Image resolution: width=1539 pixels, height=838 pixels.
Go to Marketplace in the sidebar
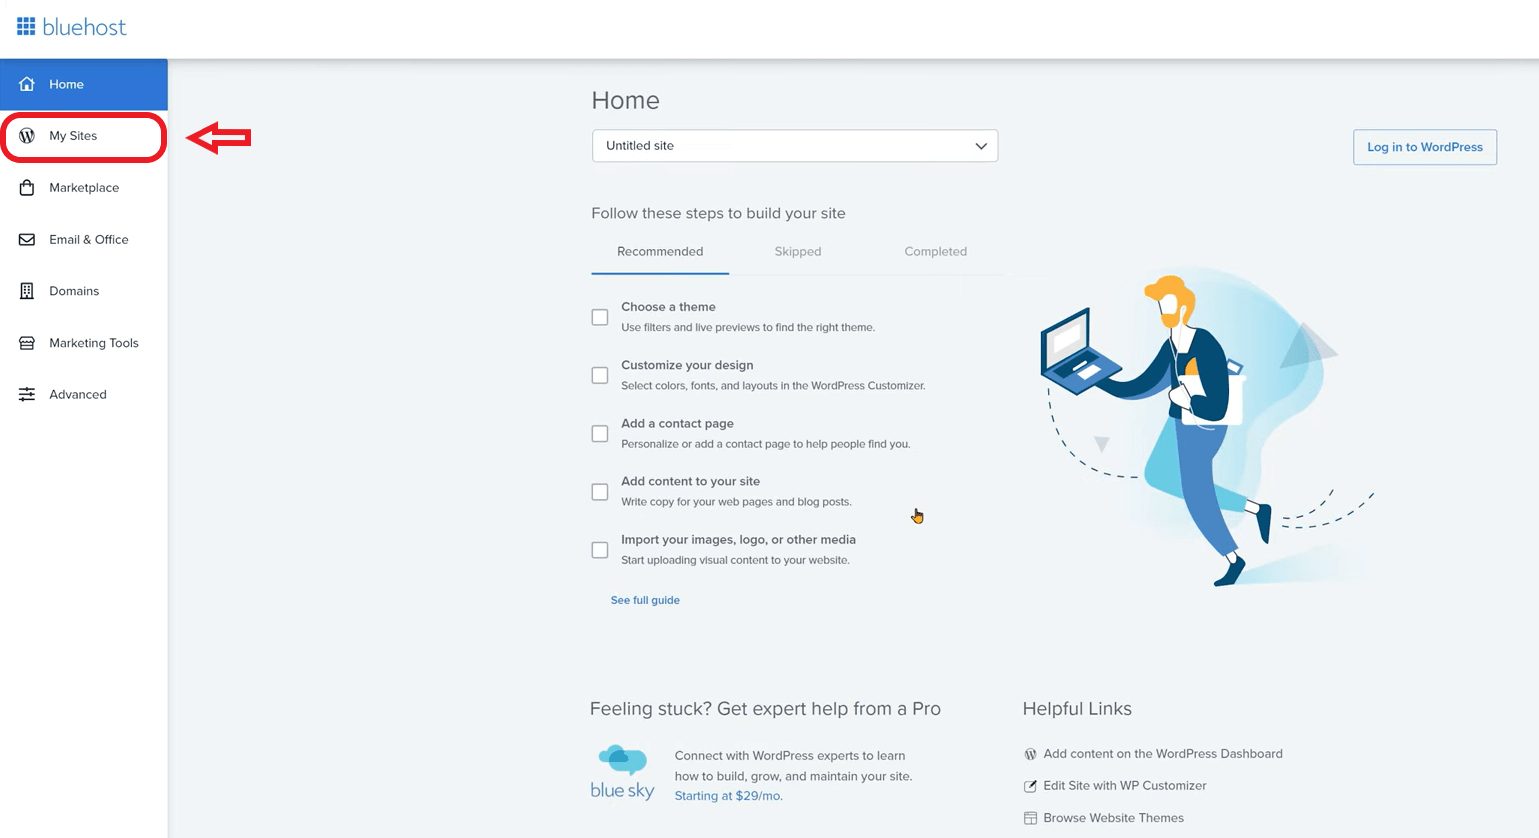tap(84, 188)
